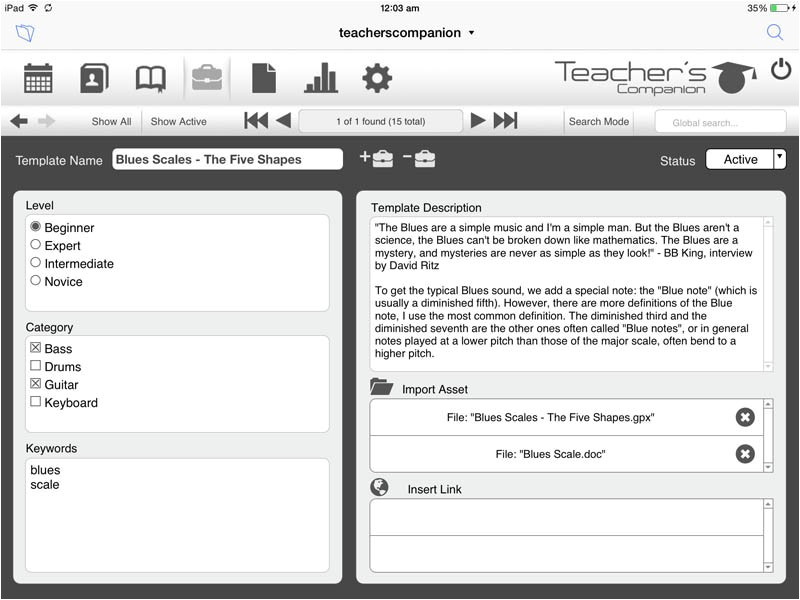Viewport: 800px width, 600px height.
Task: Tap the magnifier search icon at top right
Action: click(x=775, y=32)
